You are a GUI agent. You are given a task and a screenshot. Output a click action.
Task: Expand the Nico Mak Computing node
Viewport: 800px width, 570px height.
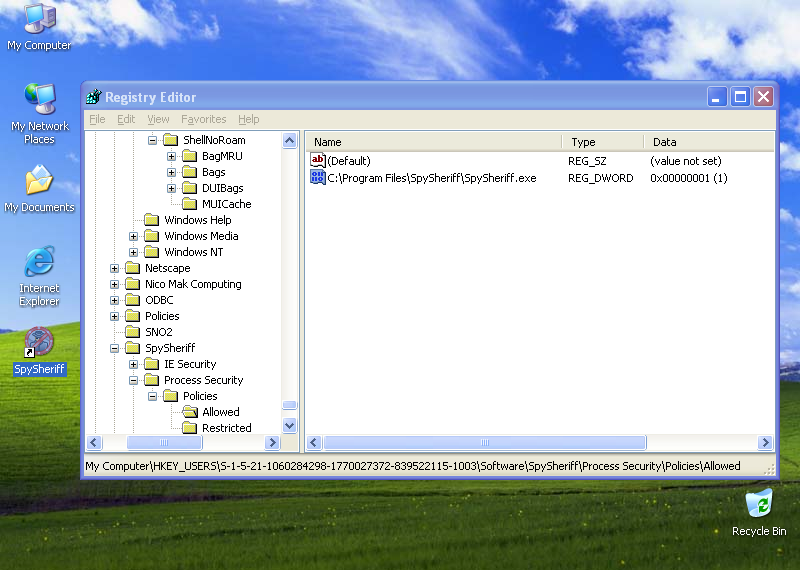tap(114, 284)
